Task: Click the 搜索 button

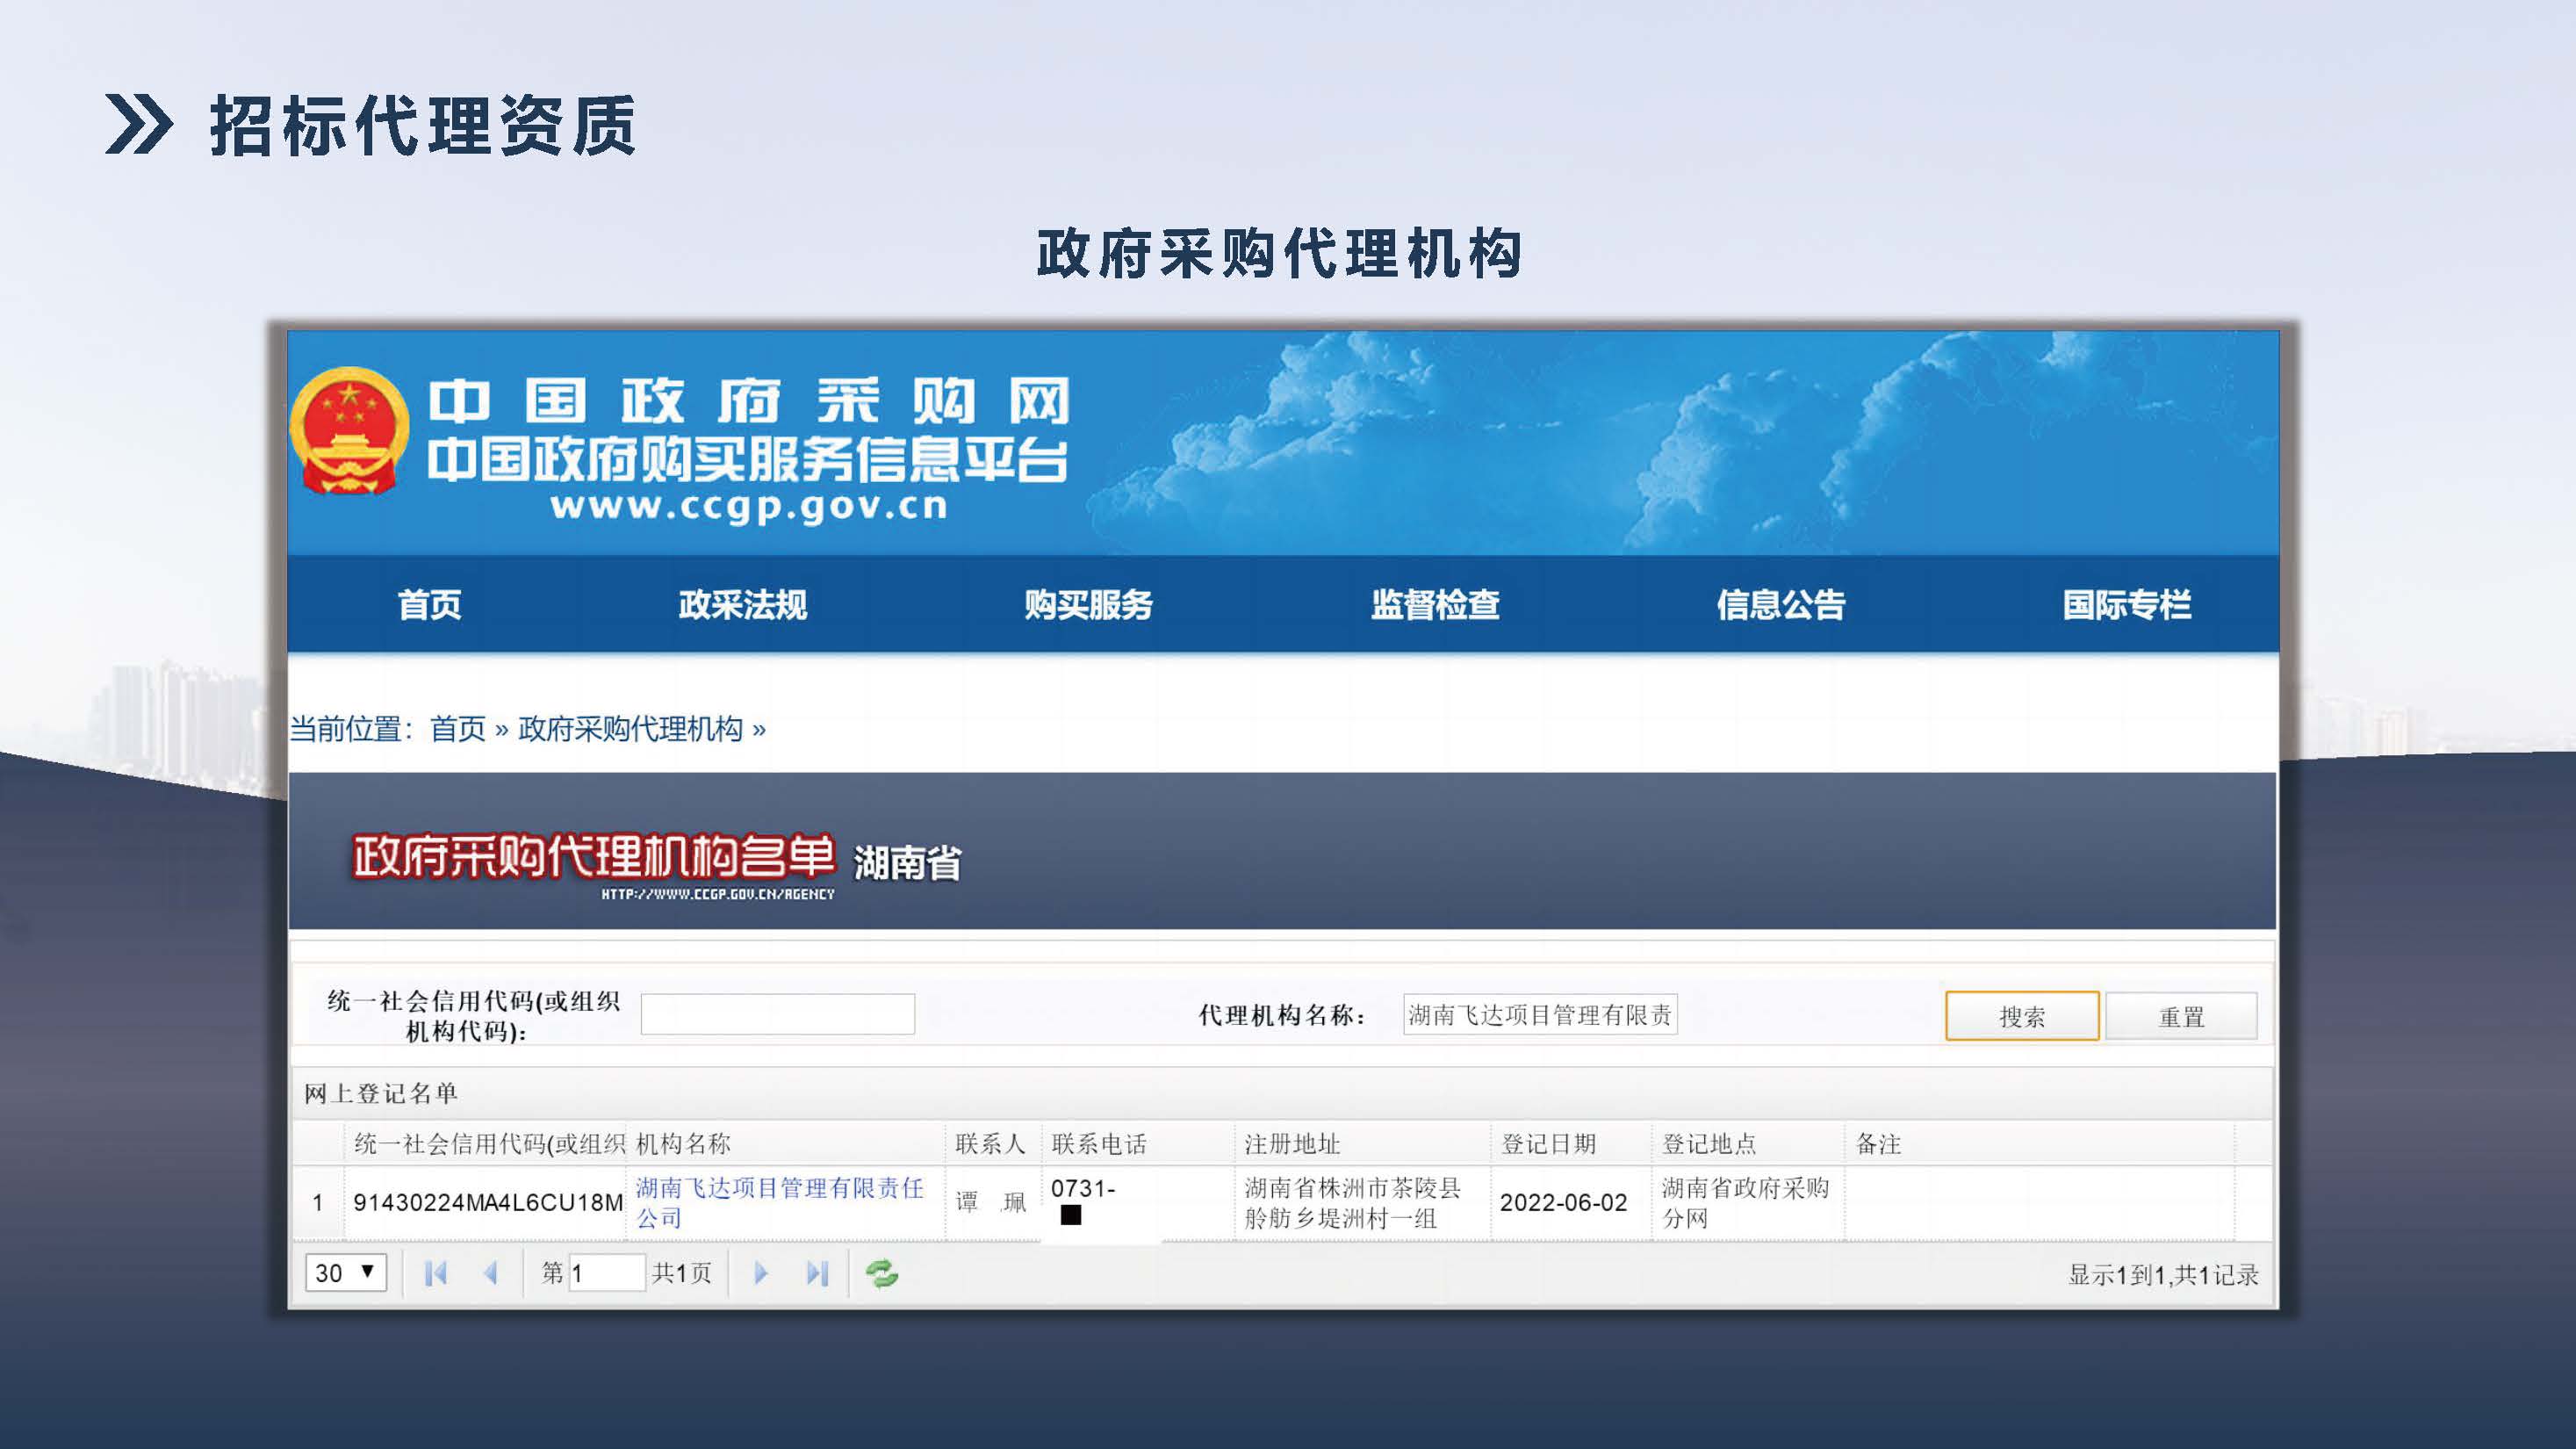Action: [2022, 1016]
